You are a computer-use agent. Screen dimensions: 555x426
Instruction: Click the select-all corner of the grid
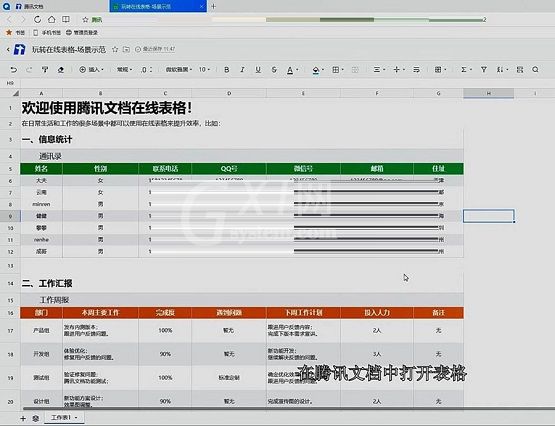16,93
